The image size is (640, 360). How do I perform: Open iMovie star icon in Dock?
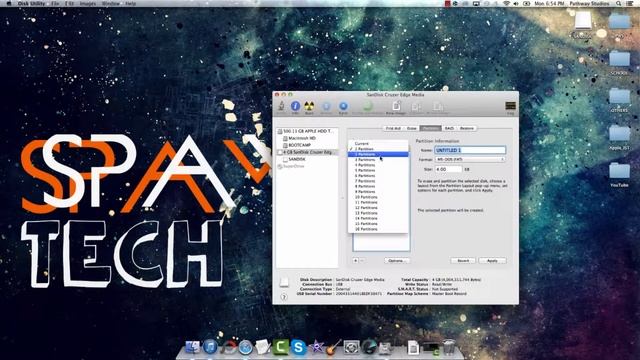pos(316,347)
